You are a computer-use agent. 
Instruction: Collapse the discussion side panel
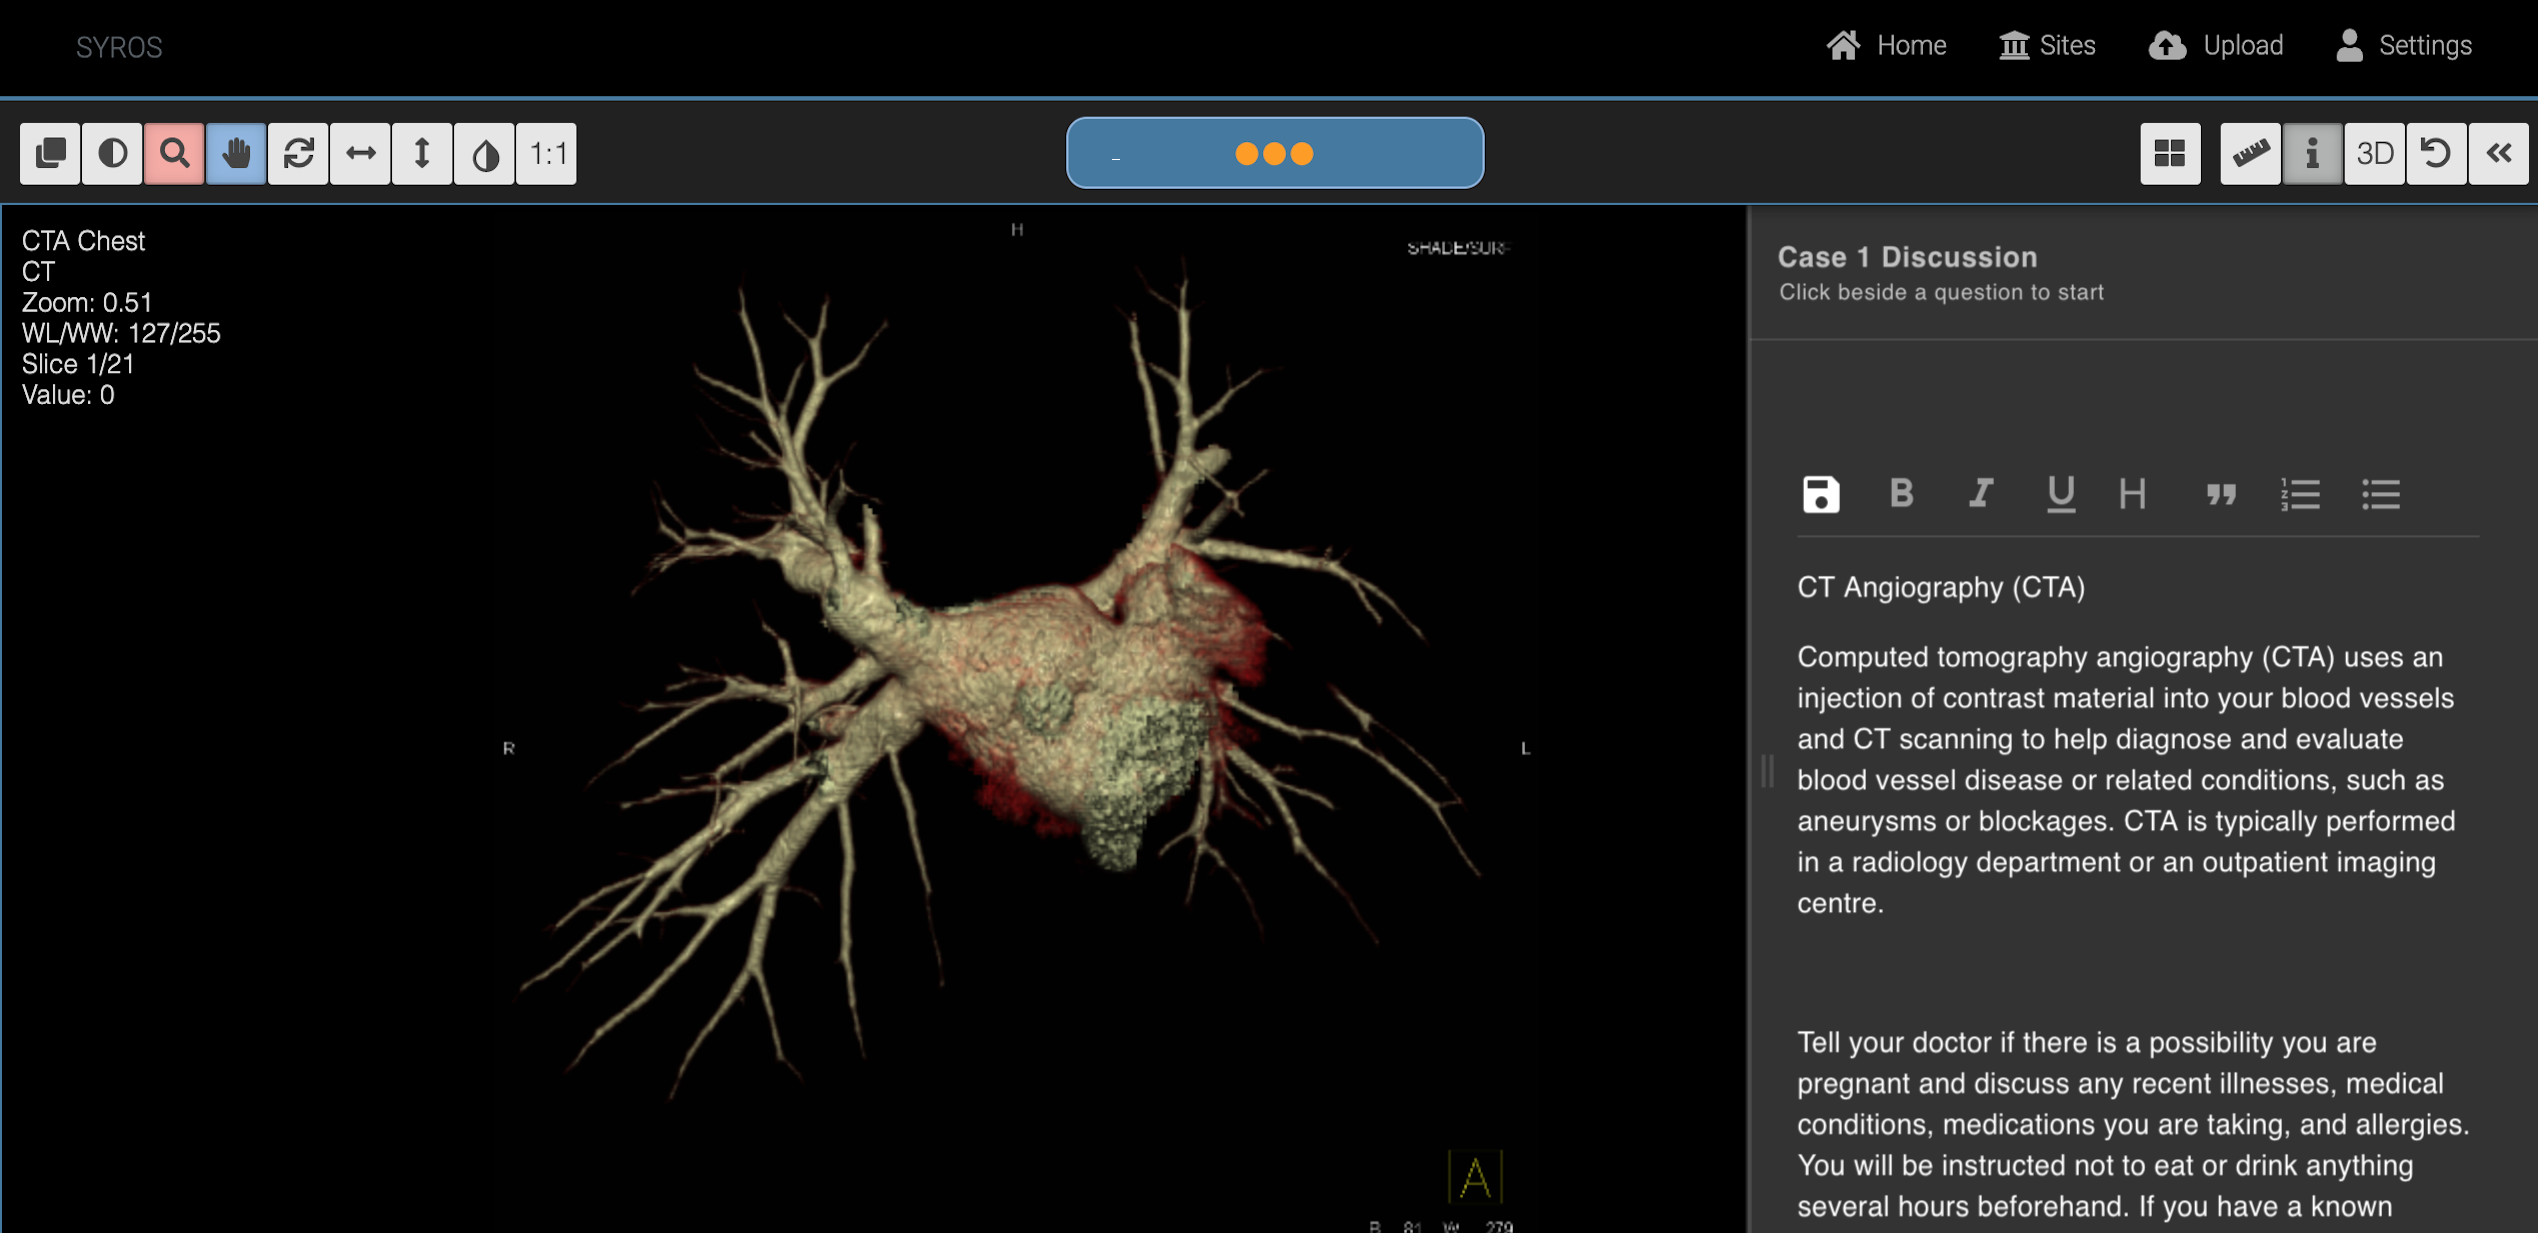click(x=2498, y=154)
